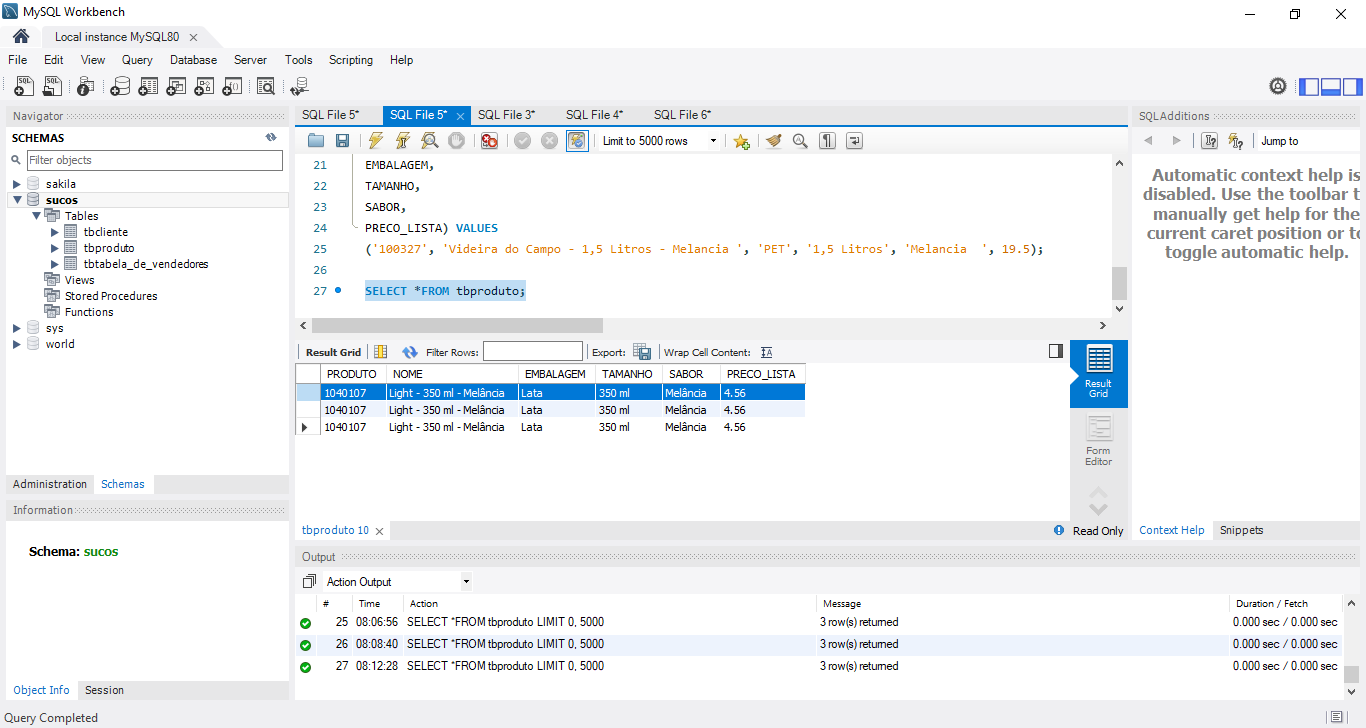Screen dimensions: 1366x728
Task: Open the tbproduto 10 result tab
Action: pyautogui.click(x=335, y=530)
